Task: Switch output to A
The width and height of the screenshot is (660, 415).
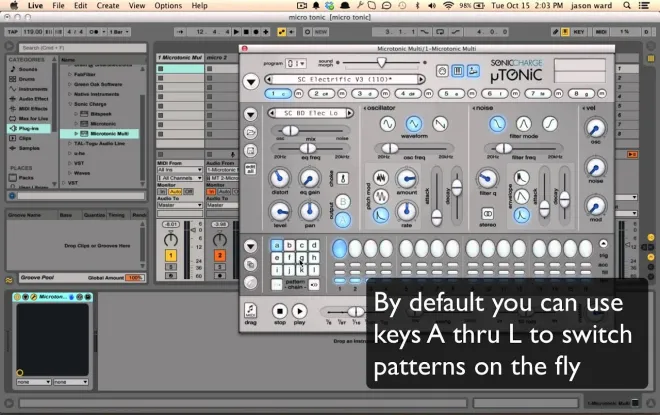Action: tap(343, 220)
